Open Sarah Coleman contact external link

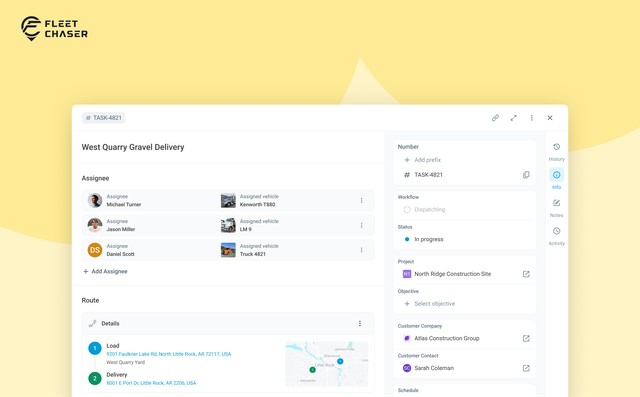click(526, 368)
